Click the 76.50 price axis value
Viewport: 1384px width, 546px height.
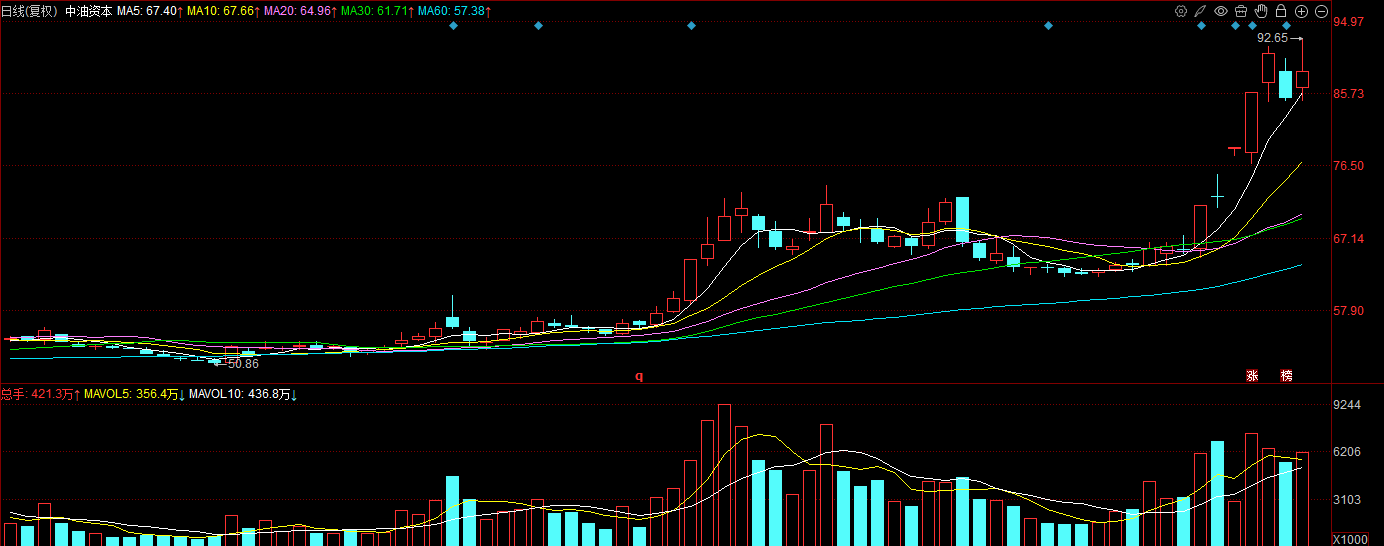[x=1350, y=166]
